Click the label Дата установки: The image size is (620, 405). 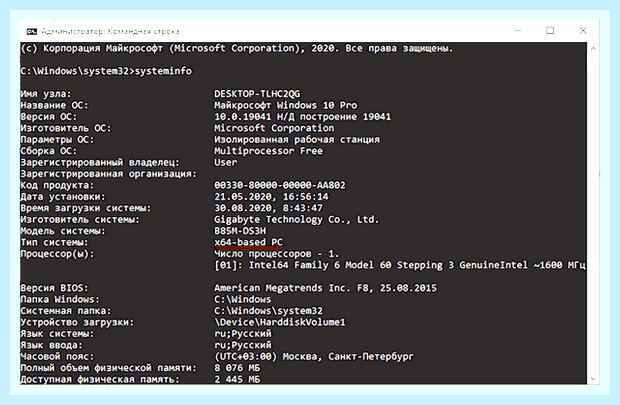click(63, 197)
